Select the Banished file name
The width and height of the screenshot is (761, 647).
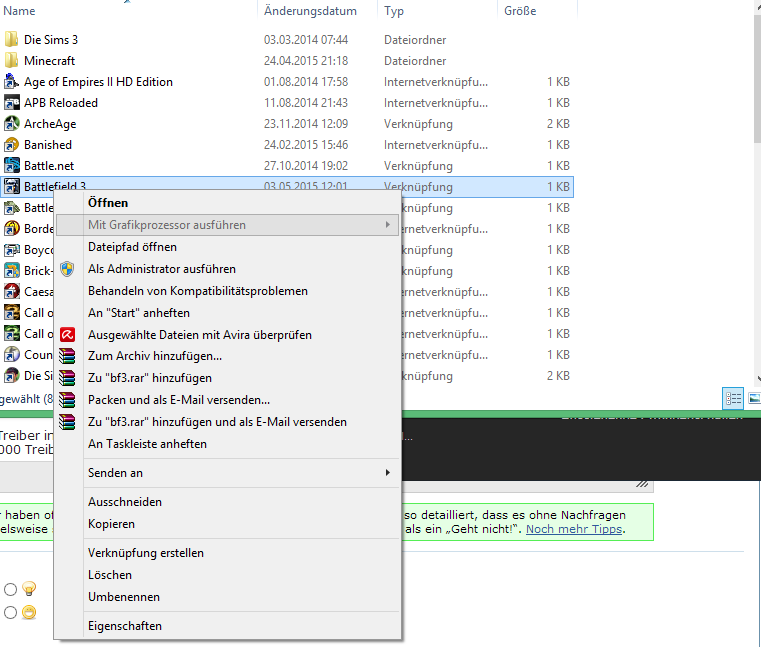coord(48,145)
